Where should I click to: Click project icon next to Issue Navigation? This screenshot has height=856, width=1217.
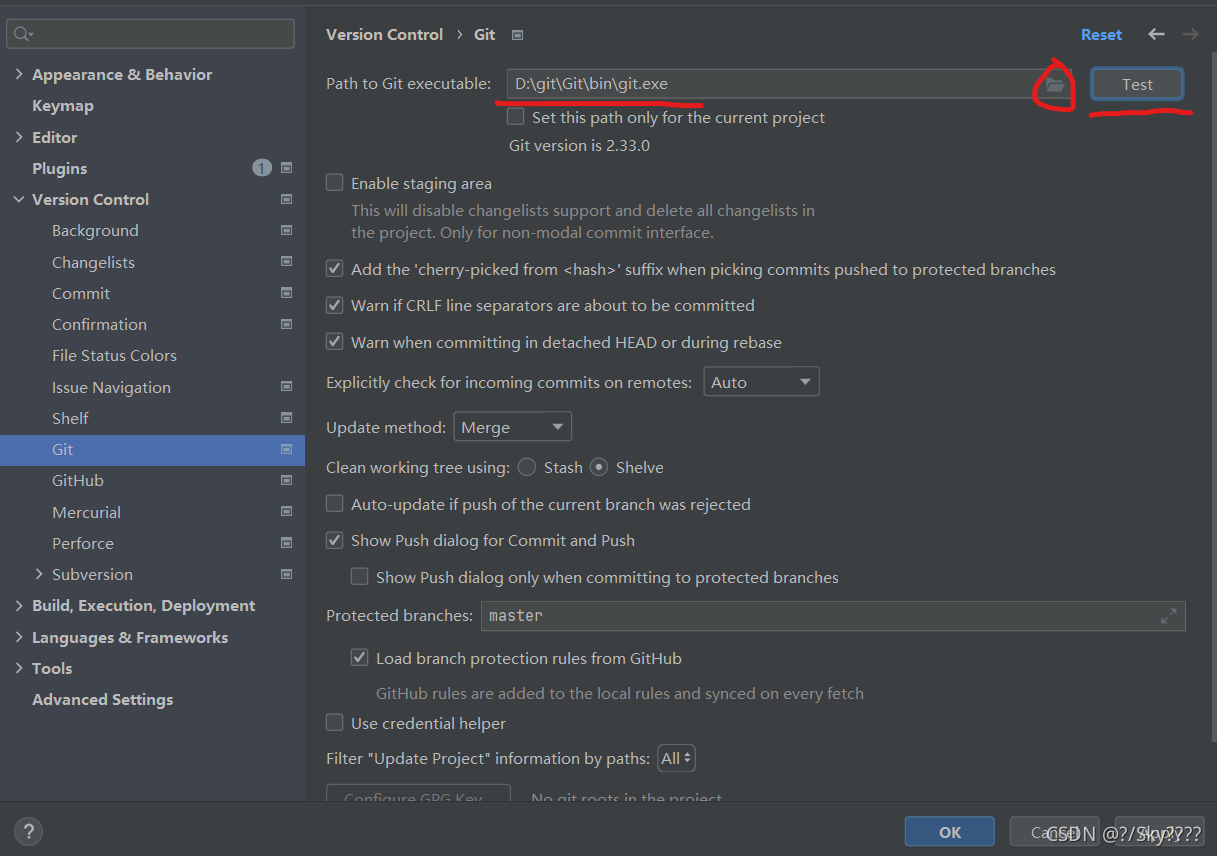287,387
